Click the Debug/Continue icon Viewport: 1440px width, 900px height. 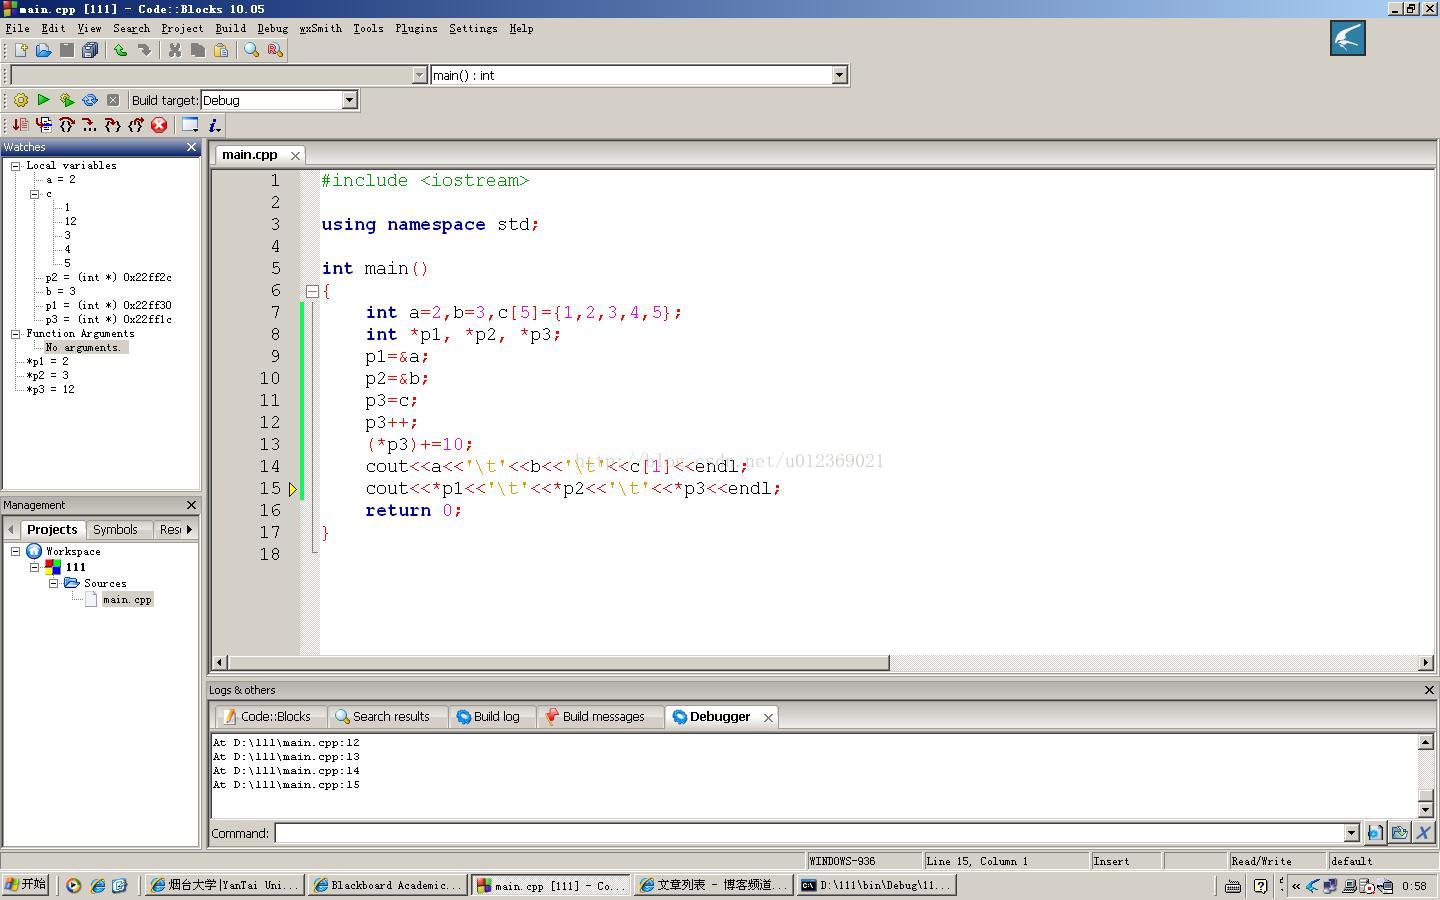pyautogui.click(x=20, y=125)
